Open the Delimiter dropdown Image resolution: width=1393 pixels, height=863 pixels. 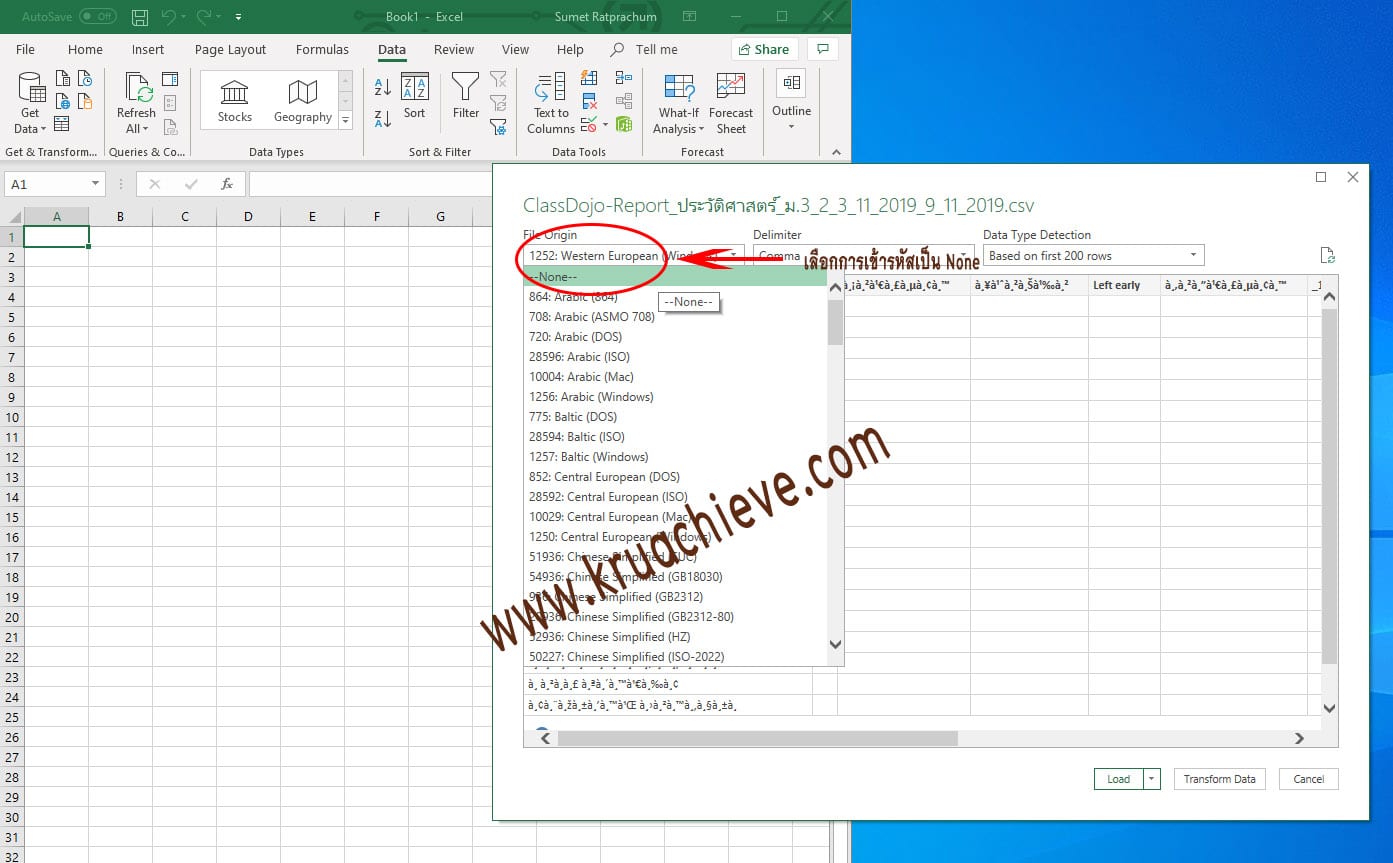864,256
